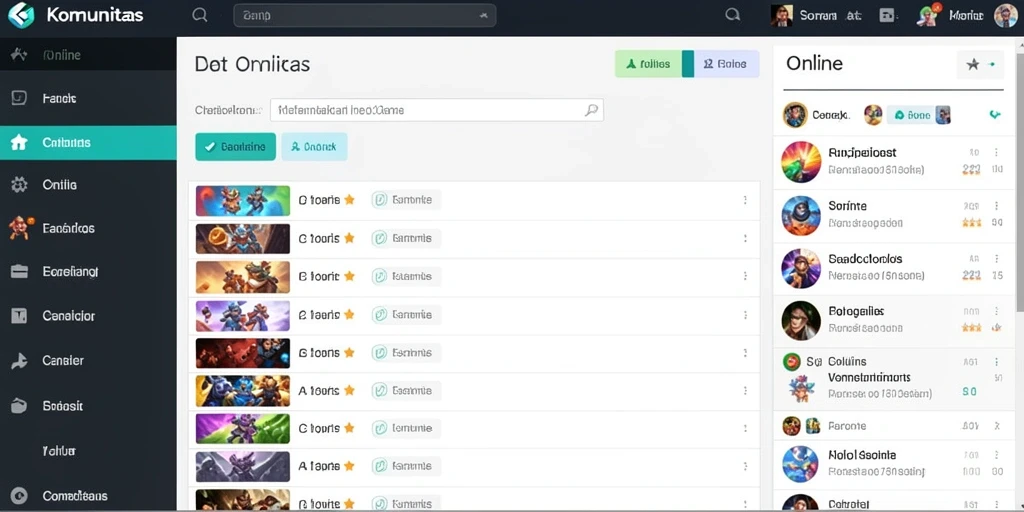Click the red-green flag icon beside Coluins

click(x=792, y=362)
